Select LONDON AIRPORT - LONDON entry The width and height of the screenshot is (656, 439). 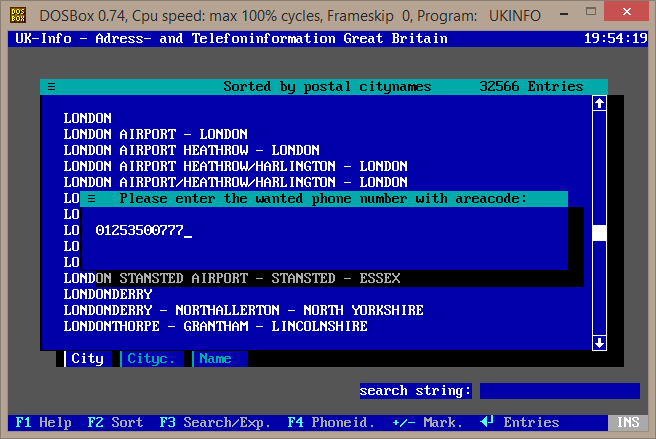pos(156,134)
